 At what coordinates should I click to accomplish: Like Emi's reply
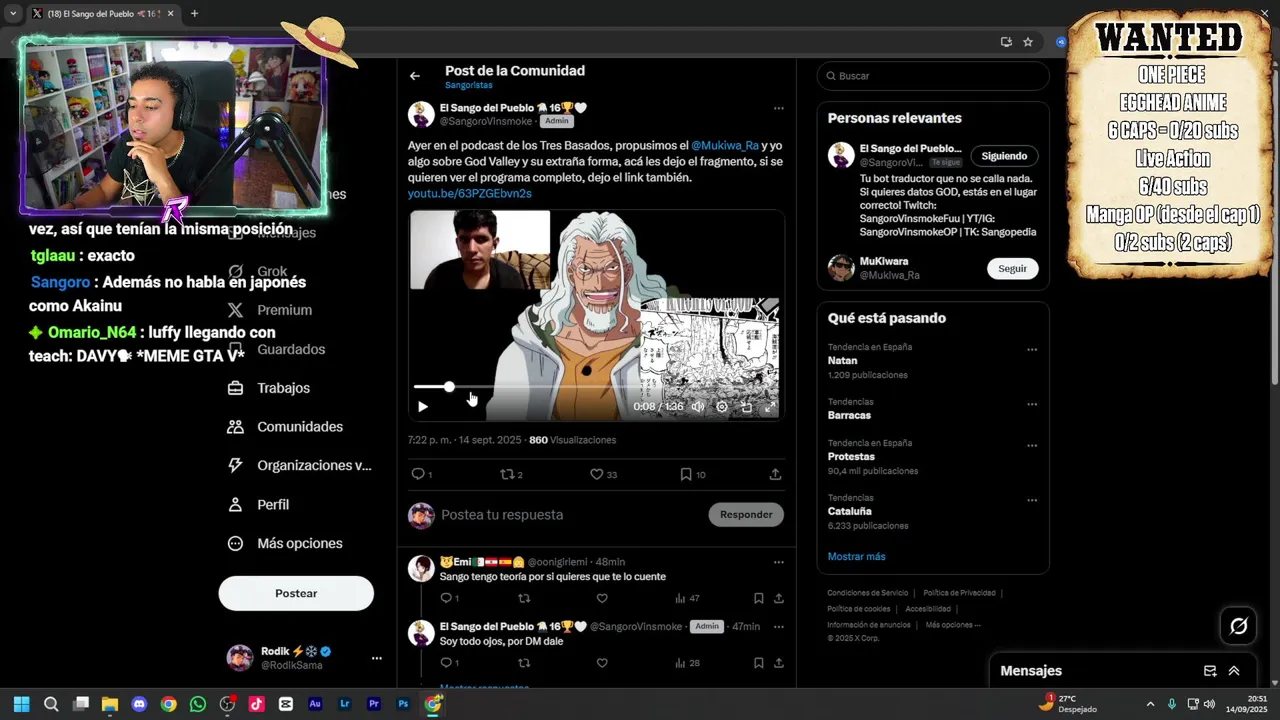[602, 598]
